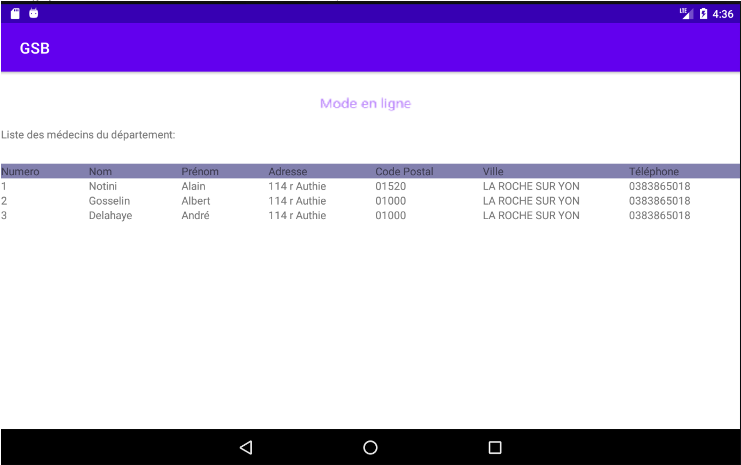Open recent apps with square button
Image resolution: width=741 pixels, height=465 pixels.
coord(494,448)
